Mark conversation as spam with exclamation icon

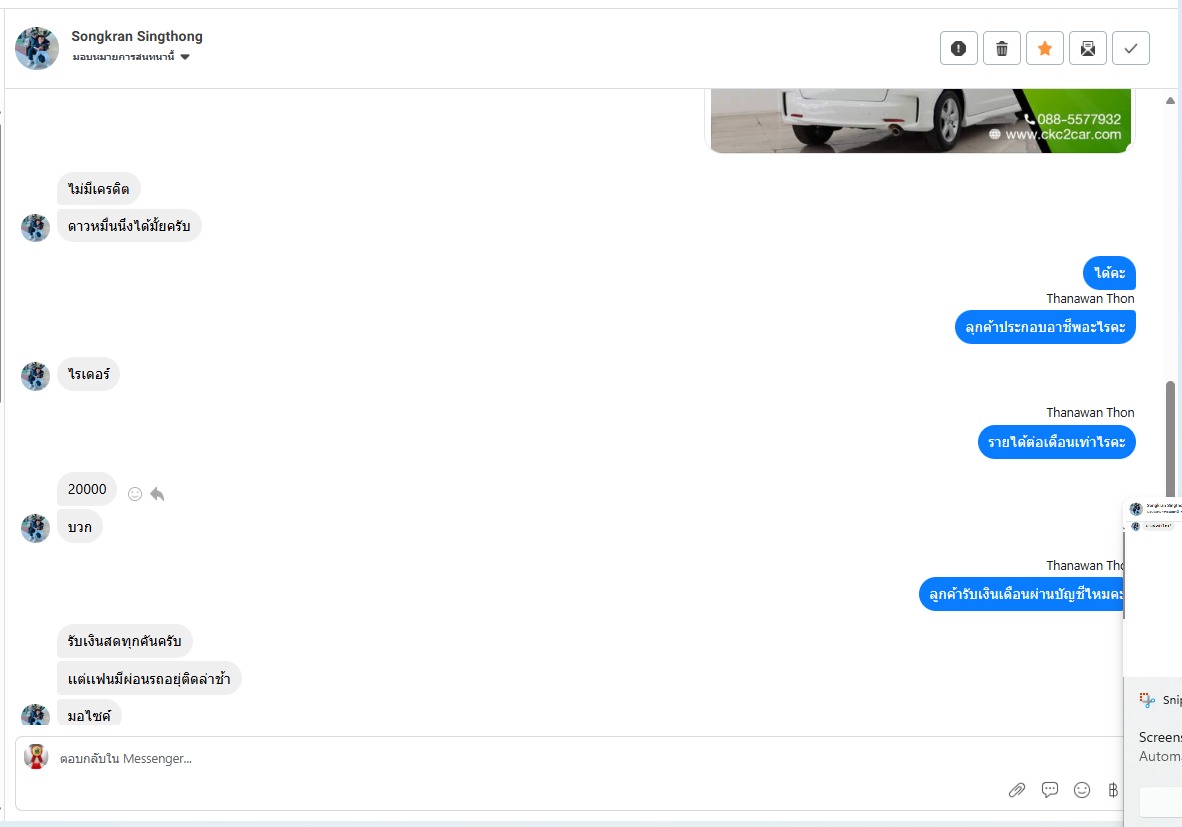[x=958, y=48]
